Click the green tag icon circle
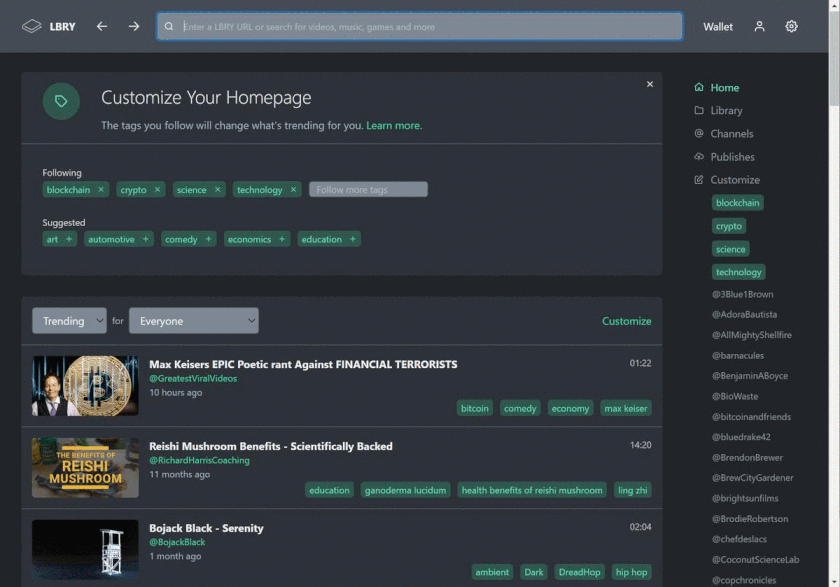This screenshot has width=840, height=587. pyautogui.click(x=61, y=101)
